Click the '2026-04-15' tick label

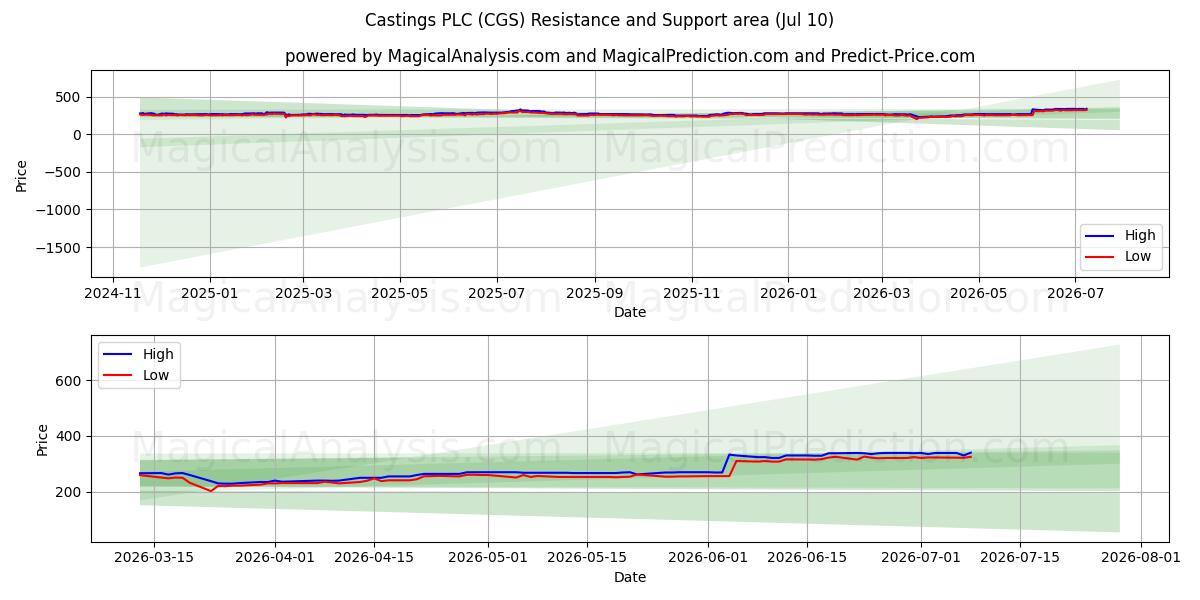click(374, 558)
